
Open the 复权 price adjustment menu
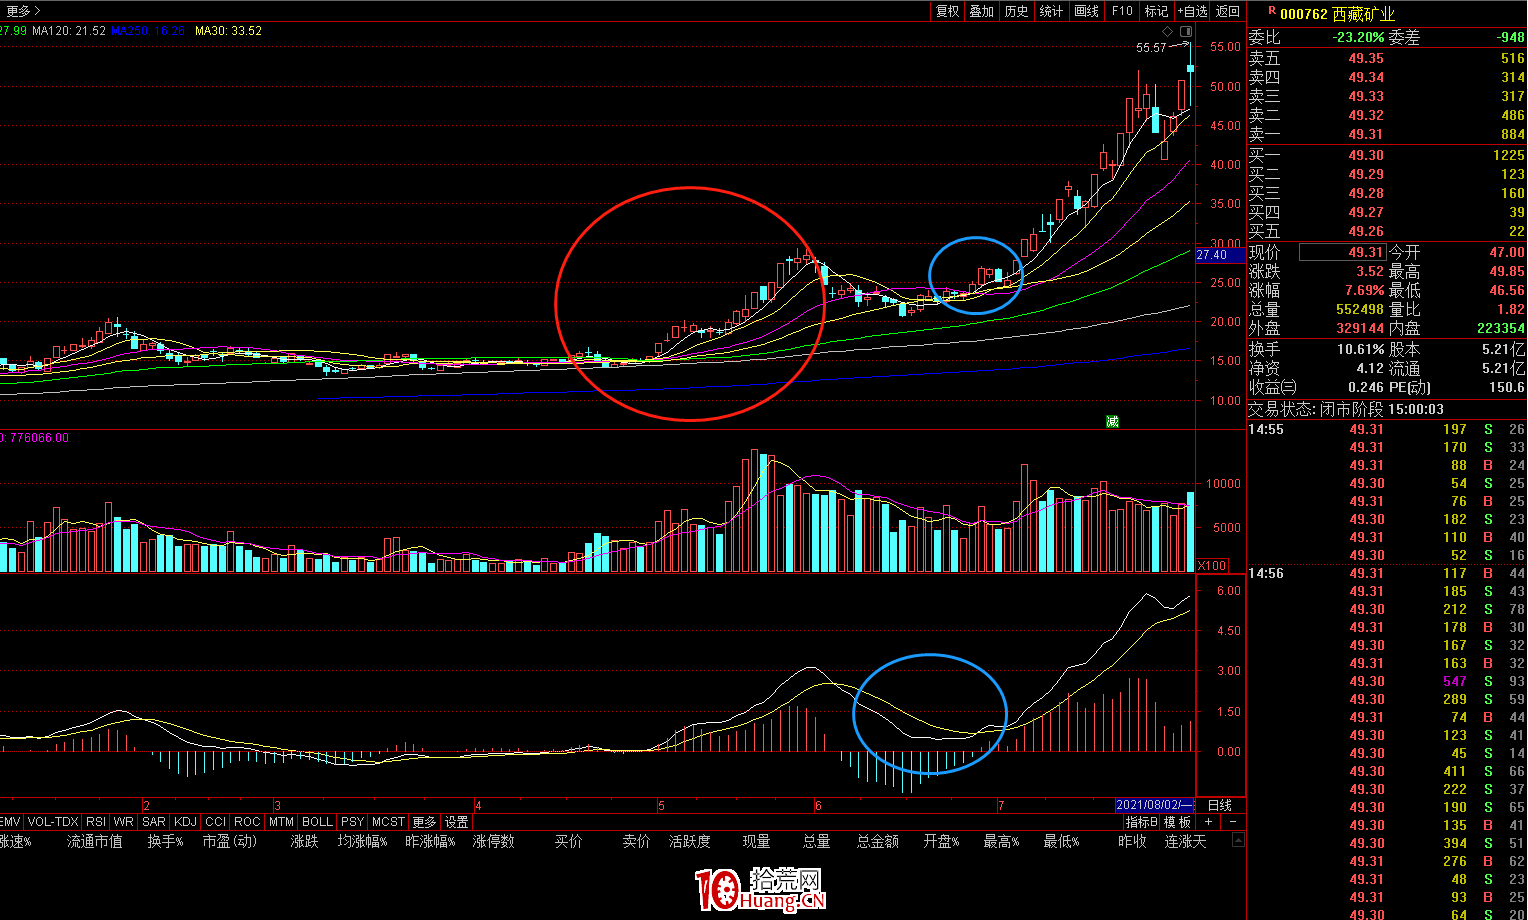(x=947, y=11)
